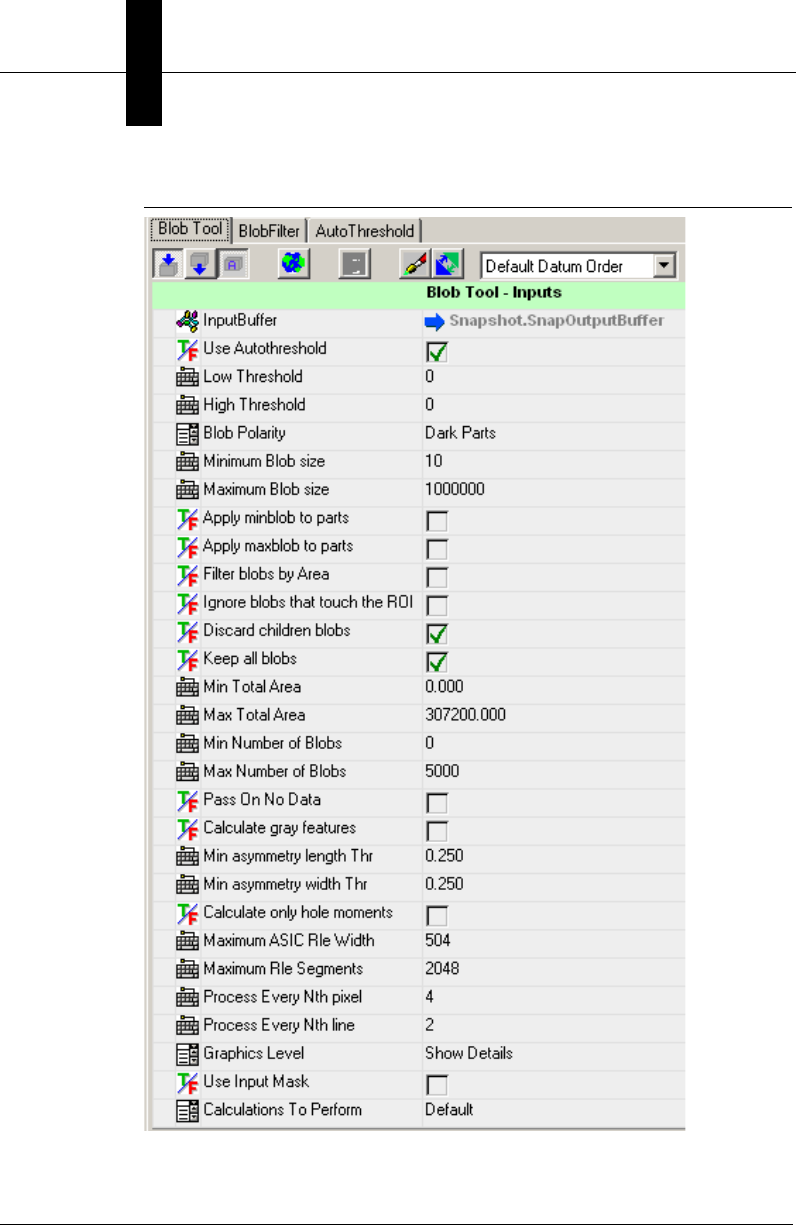Click the toolbar icon with letter A
Image resolution: width=796 pixels, height=1225 pixels.
click(x=233, y=265)
